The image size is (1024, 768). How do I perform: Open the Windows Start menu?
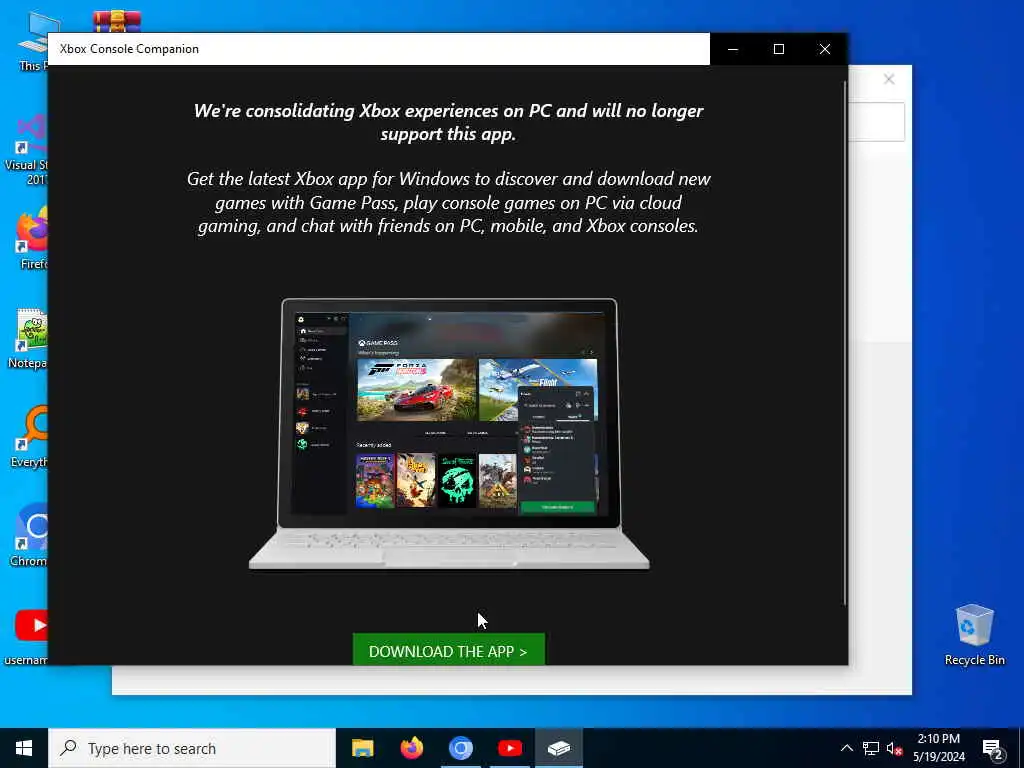click(x=24, y=748)
